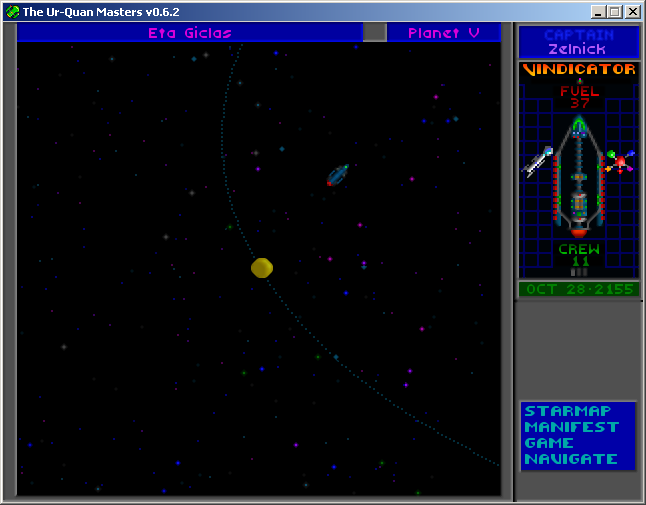Open the STARMAP menu option
Image resolution: width=646 pixels, height=505 pixels.
click(x=568, y=411)
